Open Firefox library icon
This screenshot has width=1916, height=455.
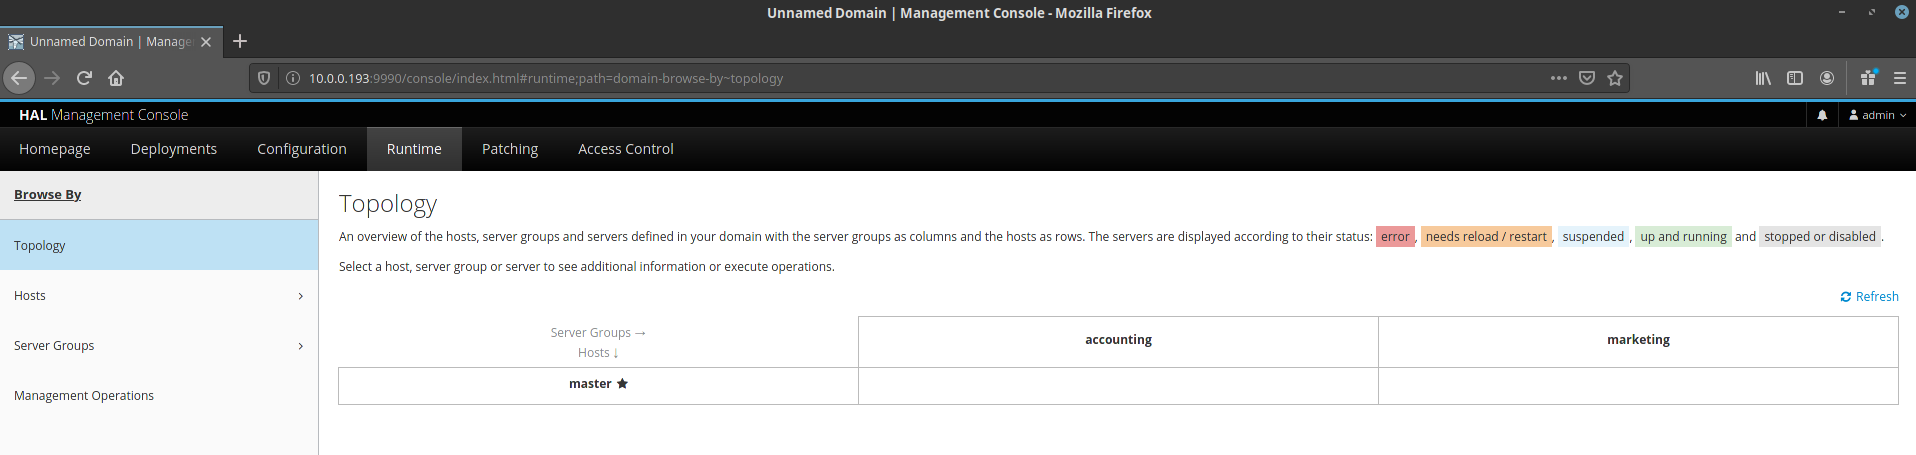tap(1763, 78)
